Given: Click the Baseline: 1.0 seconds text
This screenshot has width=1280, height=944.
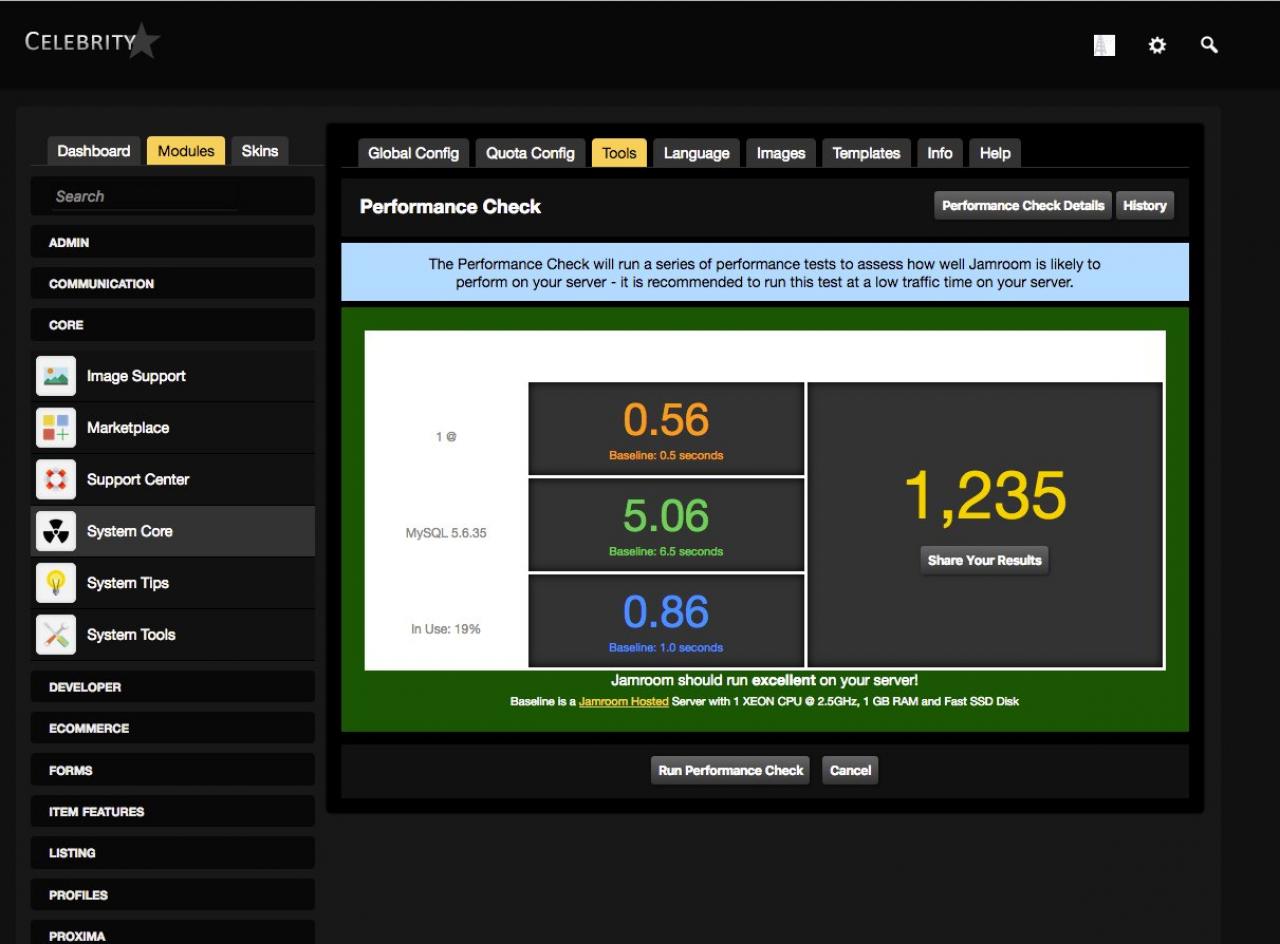Looking at the screenshot, I should tap(666, 647).
